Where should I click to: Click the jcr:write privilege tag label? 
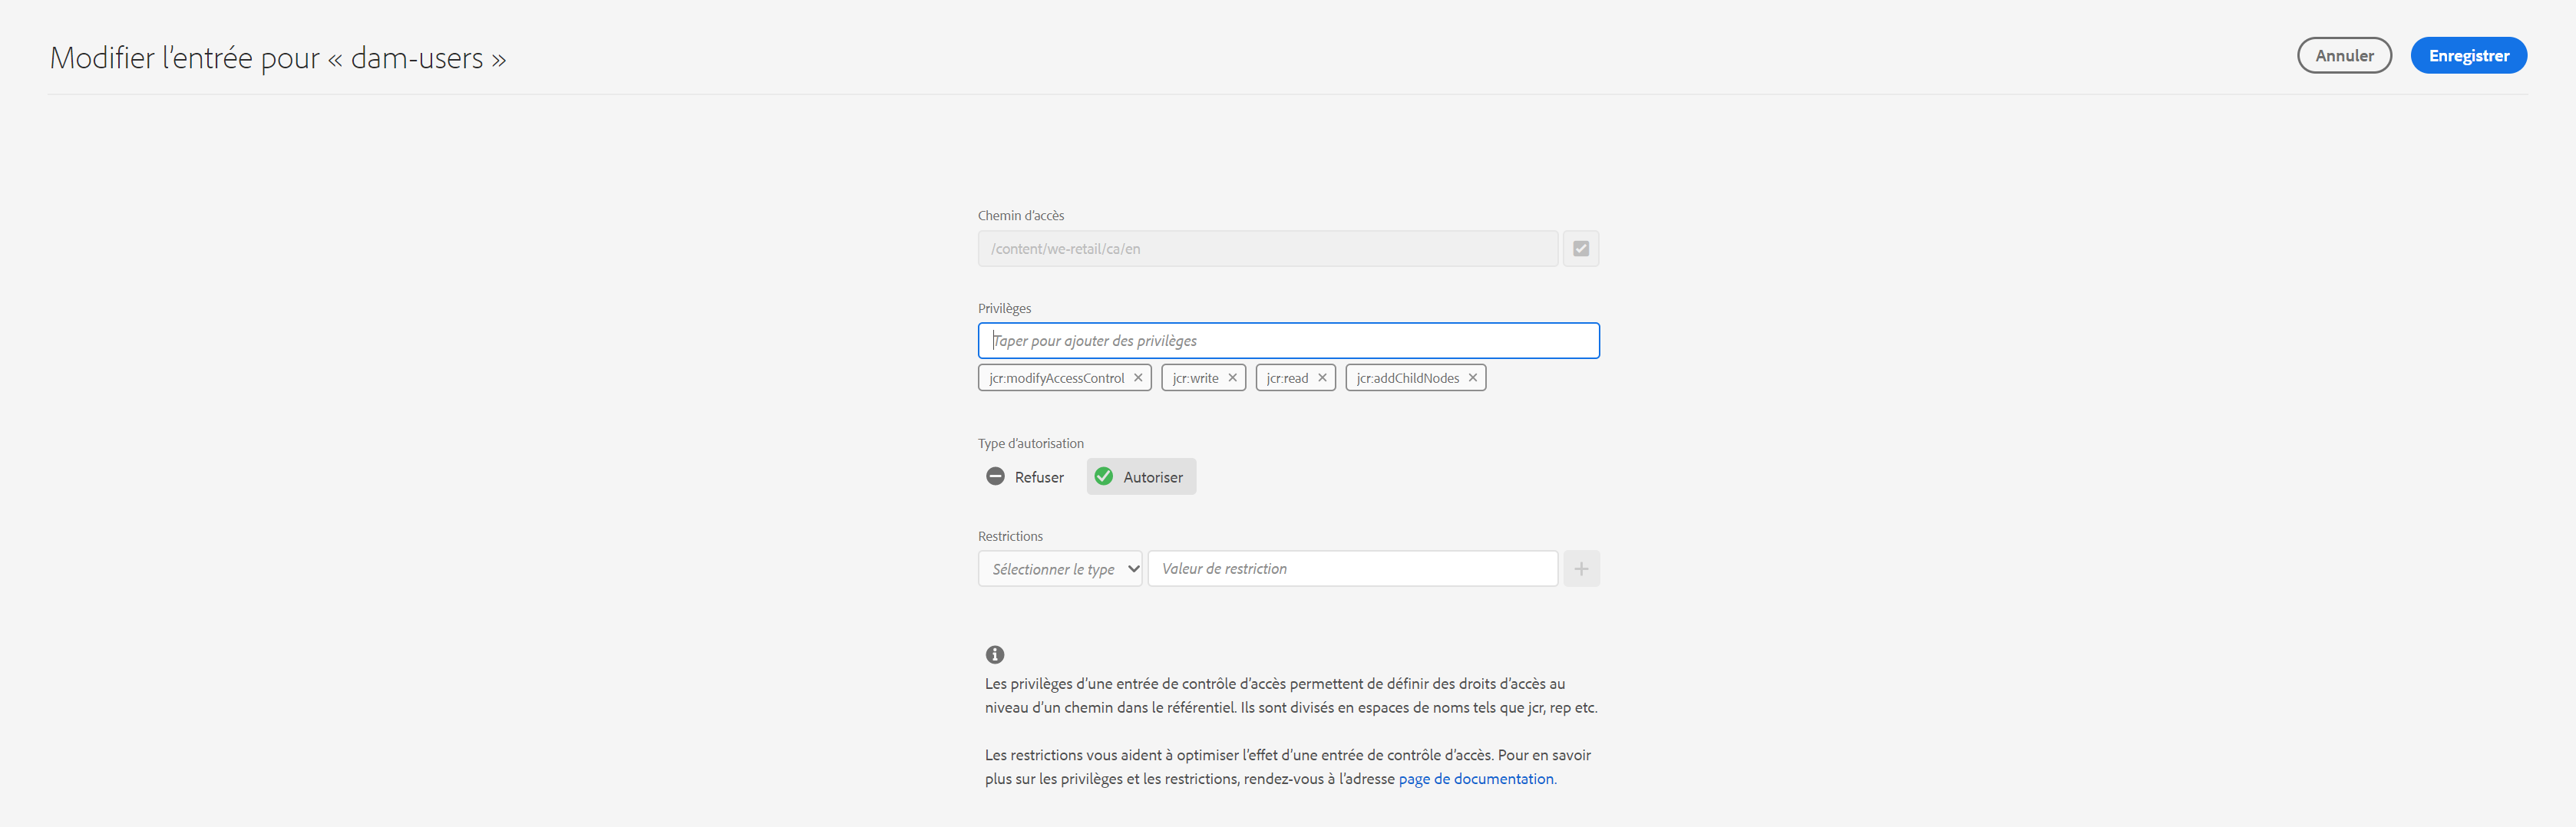click(1195, 378)
